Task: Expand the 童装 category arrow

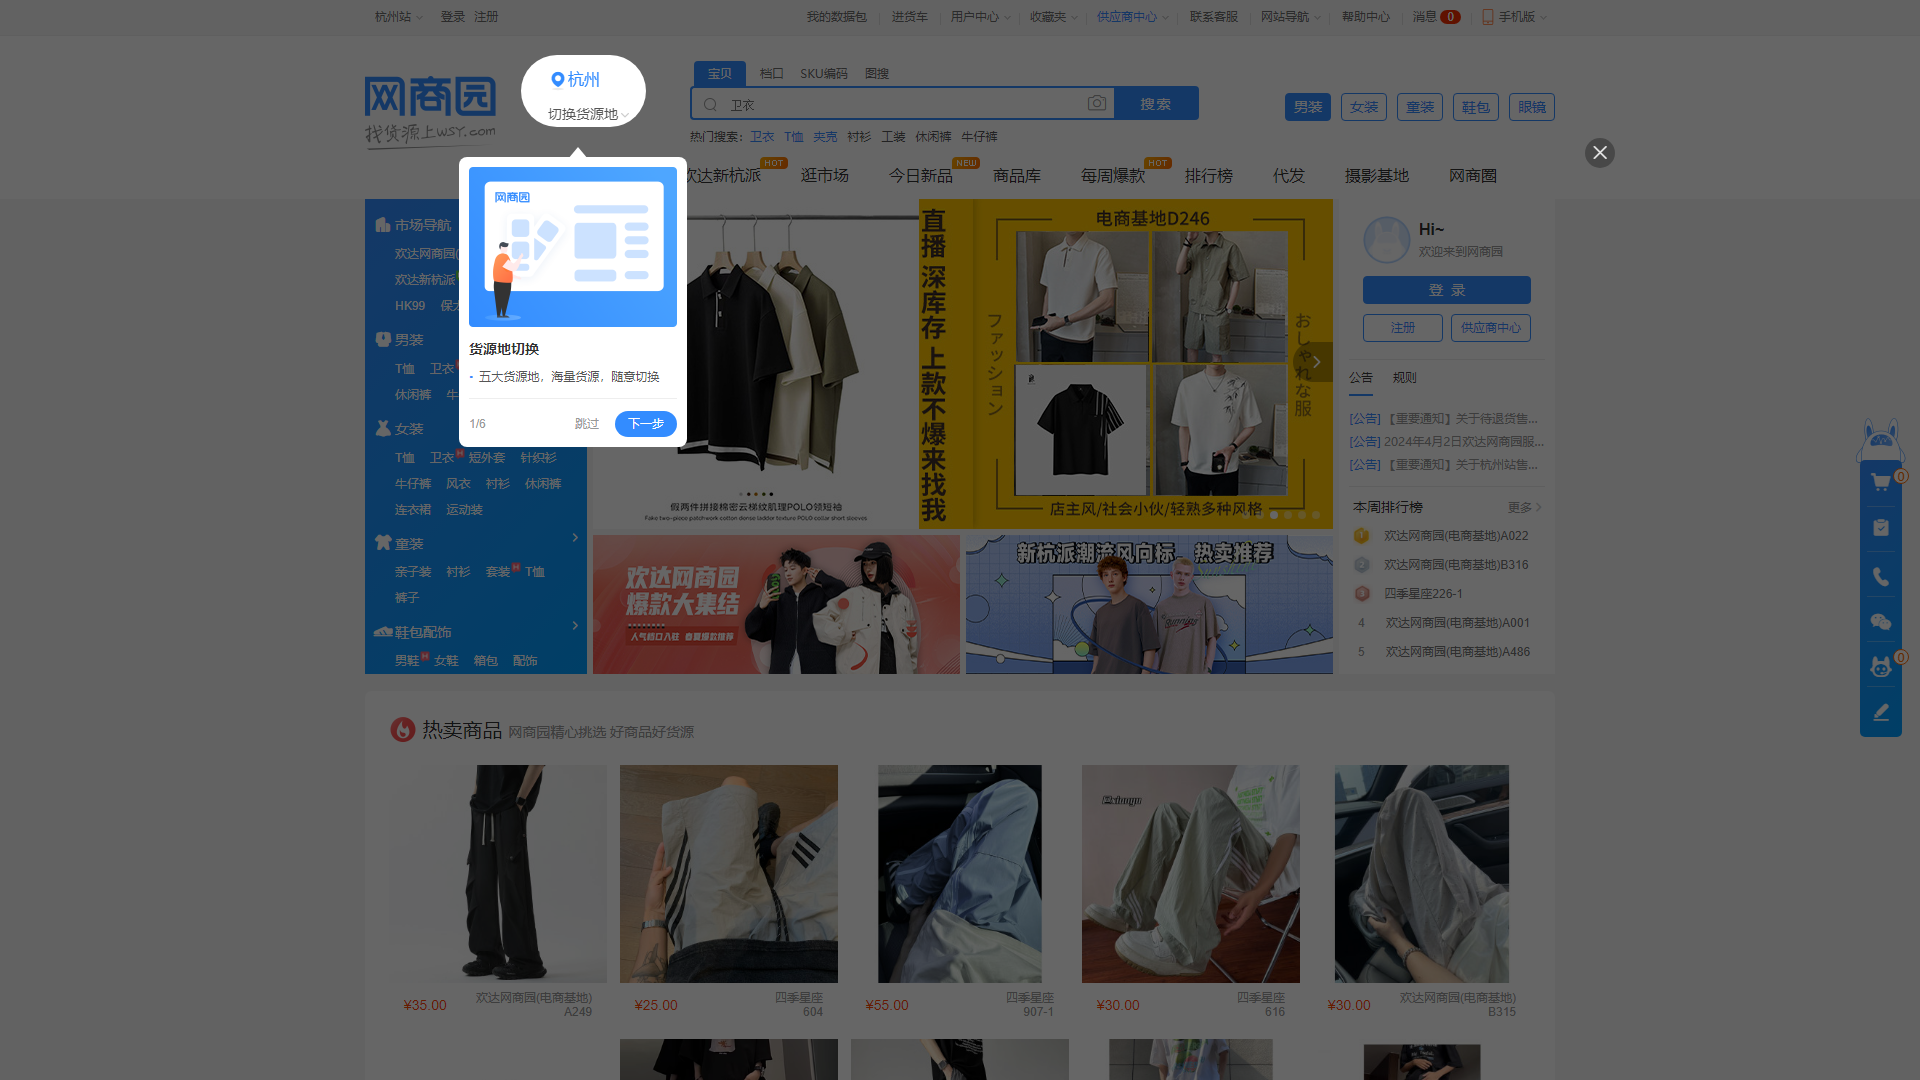Action: [575, 538]
